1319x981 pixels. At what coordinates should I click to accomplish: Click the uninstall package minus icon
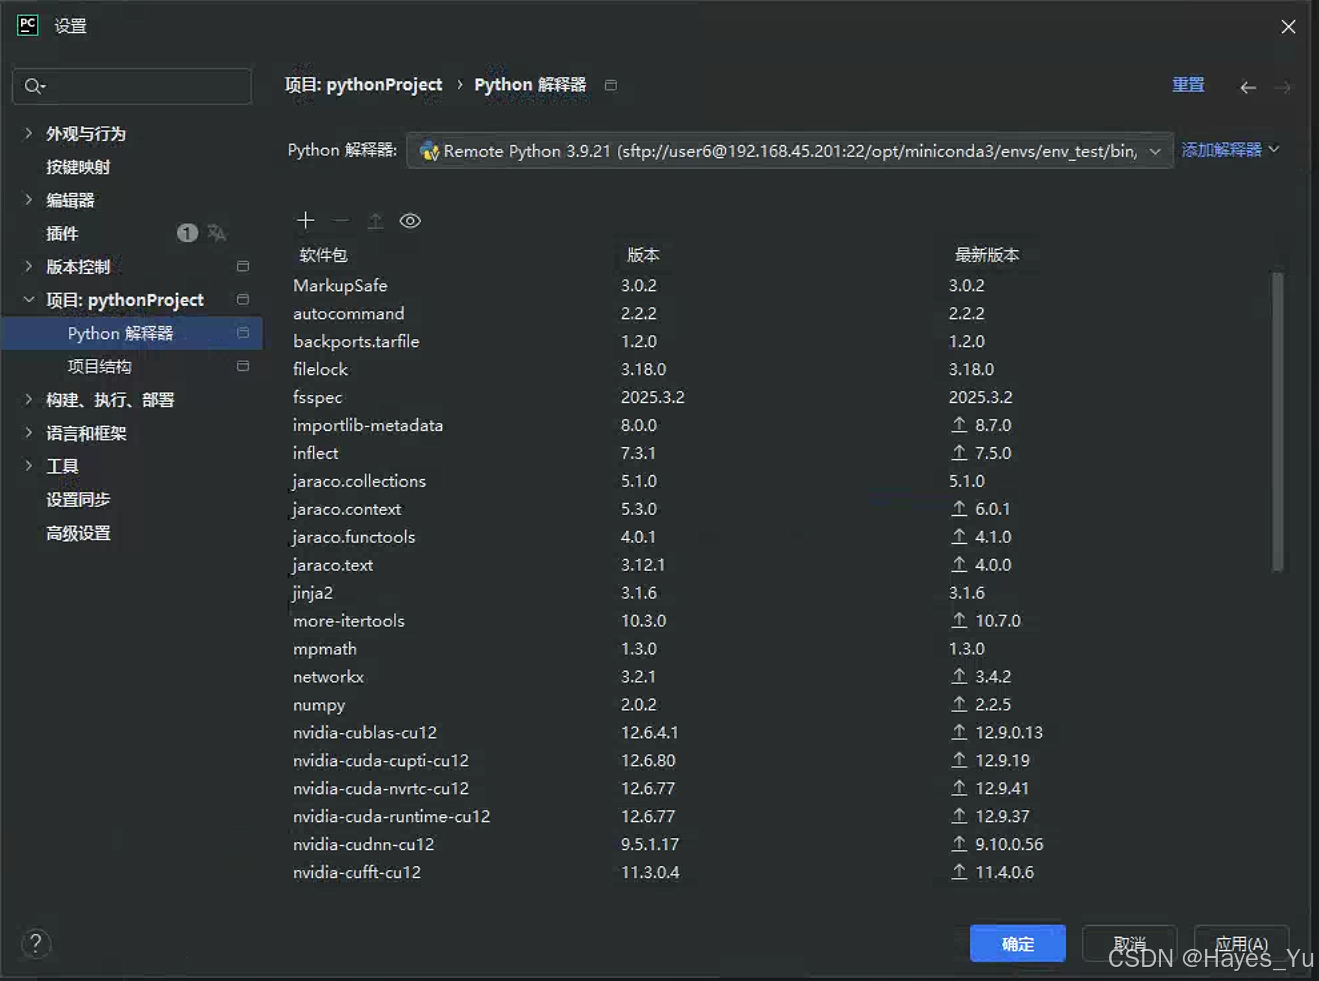click(x=341, y=220)
